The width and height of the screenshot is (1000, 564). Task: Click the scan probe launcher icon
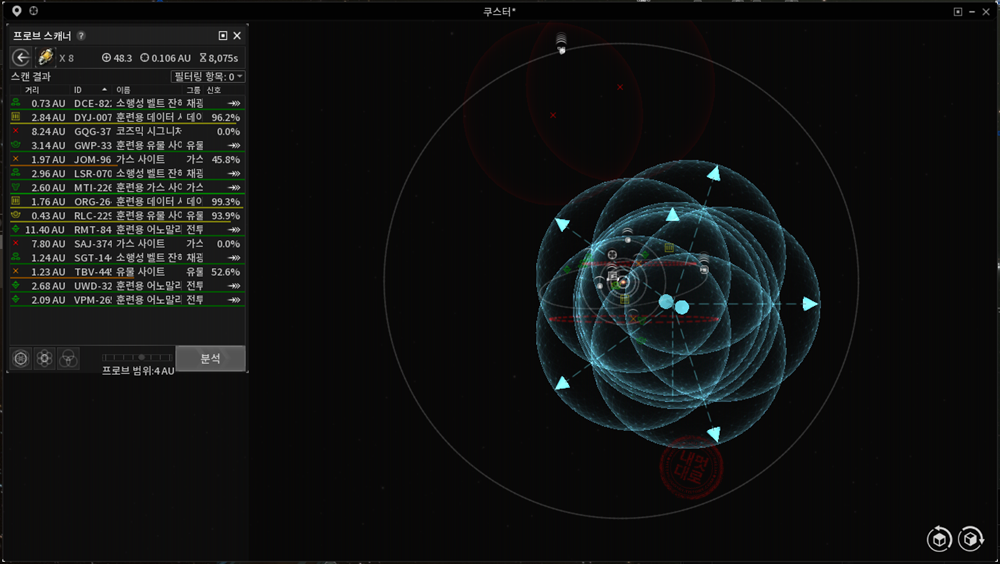tap(45, 57)
